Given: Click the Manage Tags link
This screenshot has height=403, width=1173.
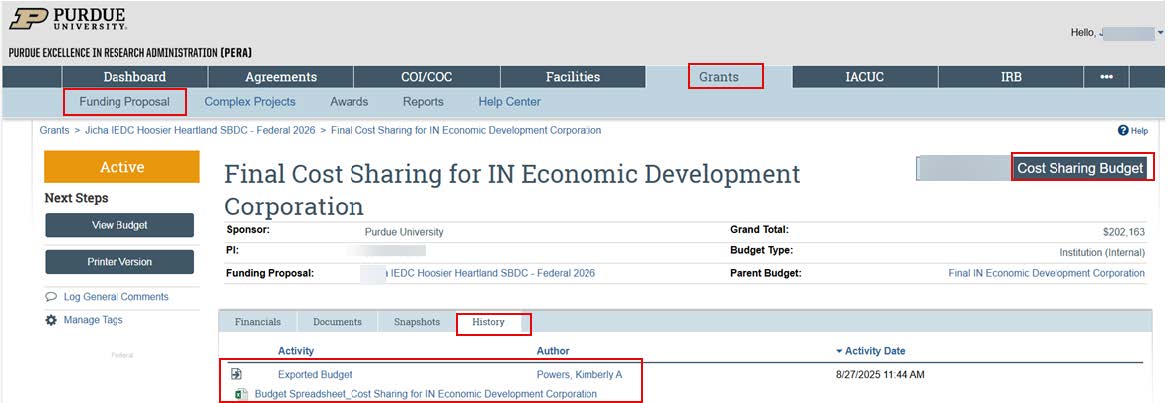Looking at the screenshot, I should click(x=93, y=320).
